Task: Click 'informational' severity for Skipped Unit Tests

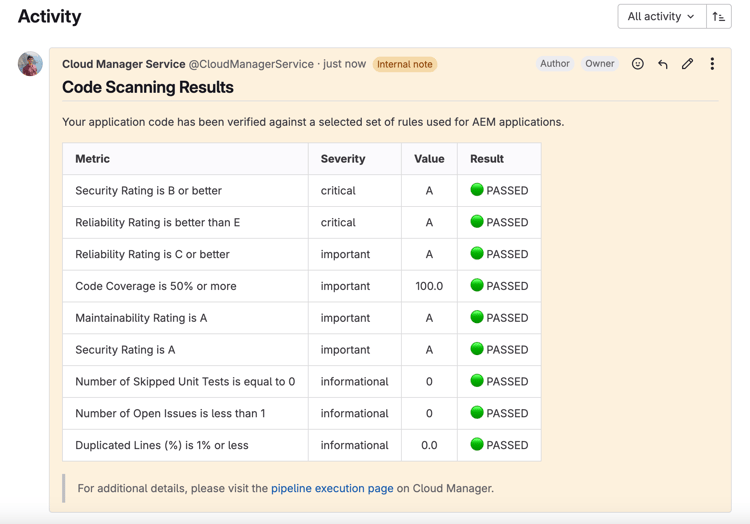Action: tap(354, 382)
